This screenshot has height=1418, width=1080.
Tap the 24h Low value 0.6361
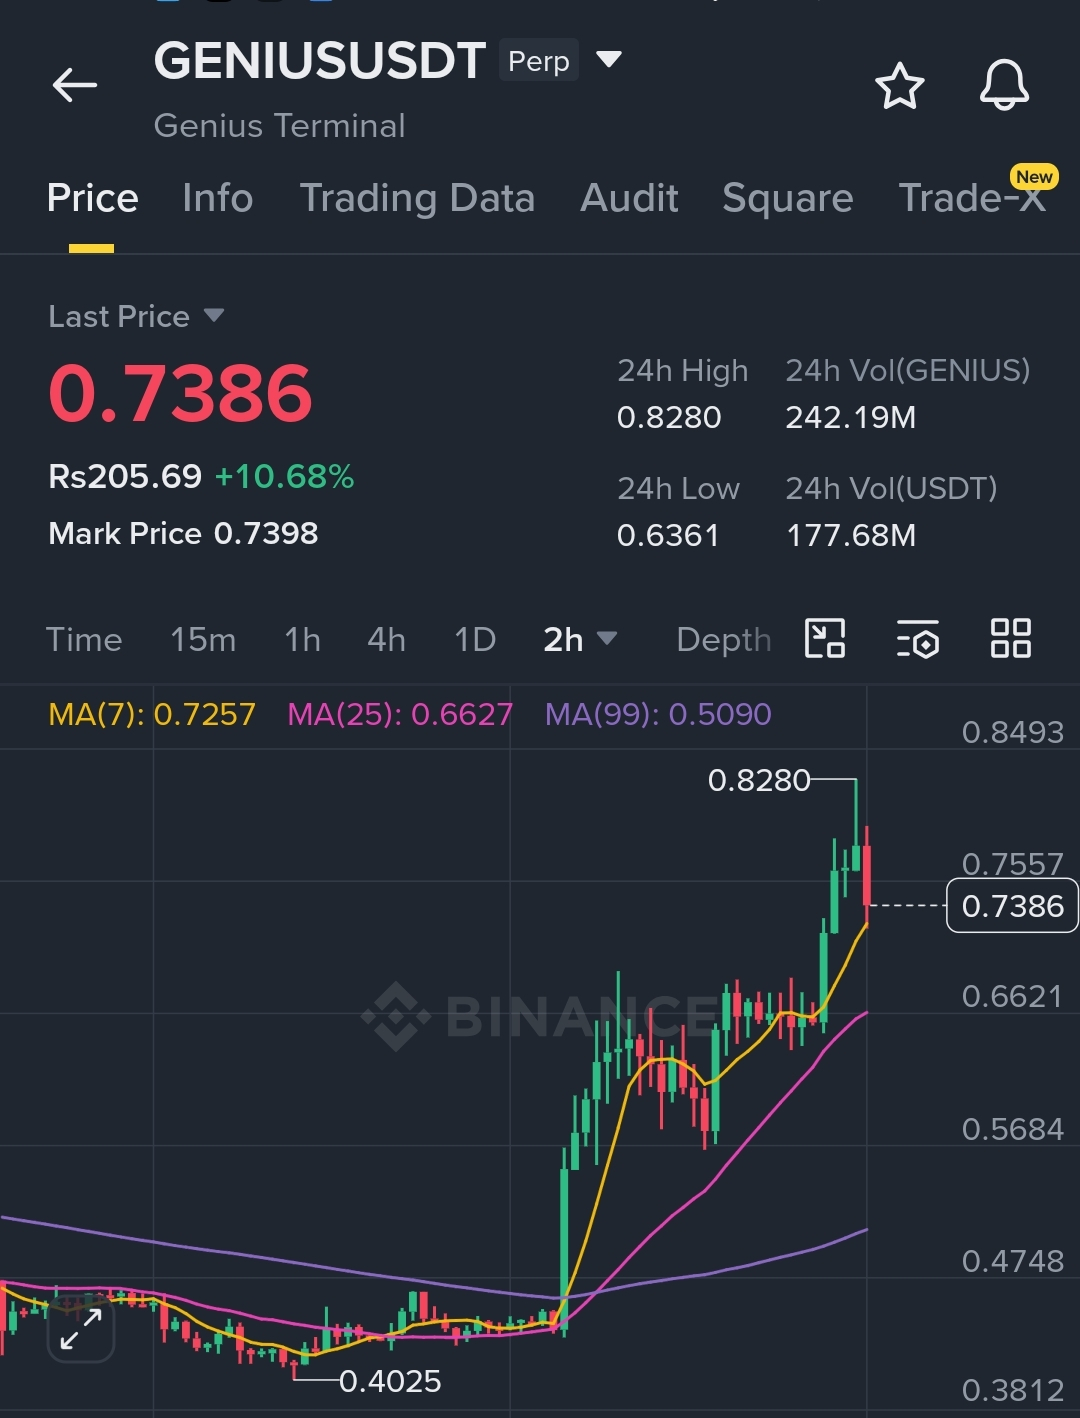tap(668, 535)
